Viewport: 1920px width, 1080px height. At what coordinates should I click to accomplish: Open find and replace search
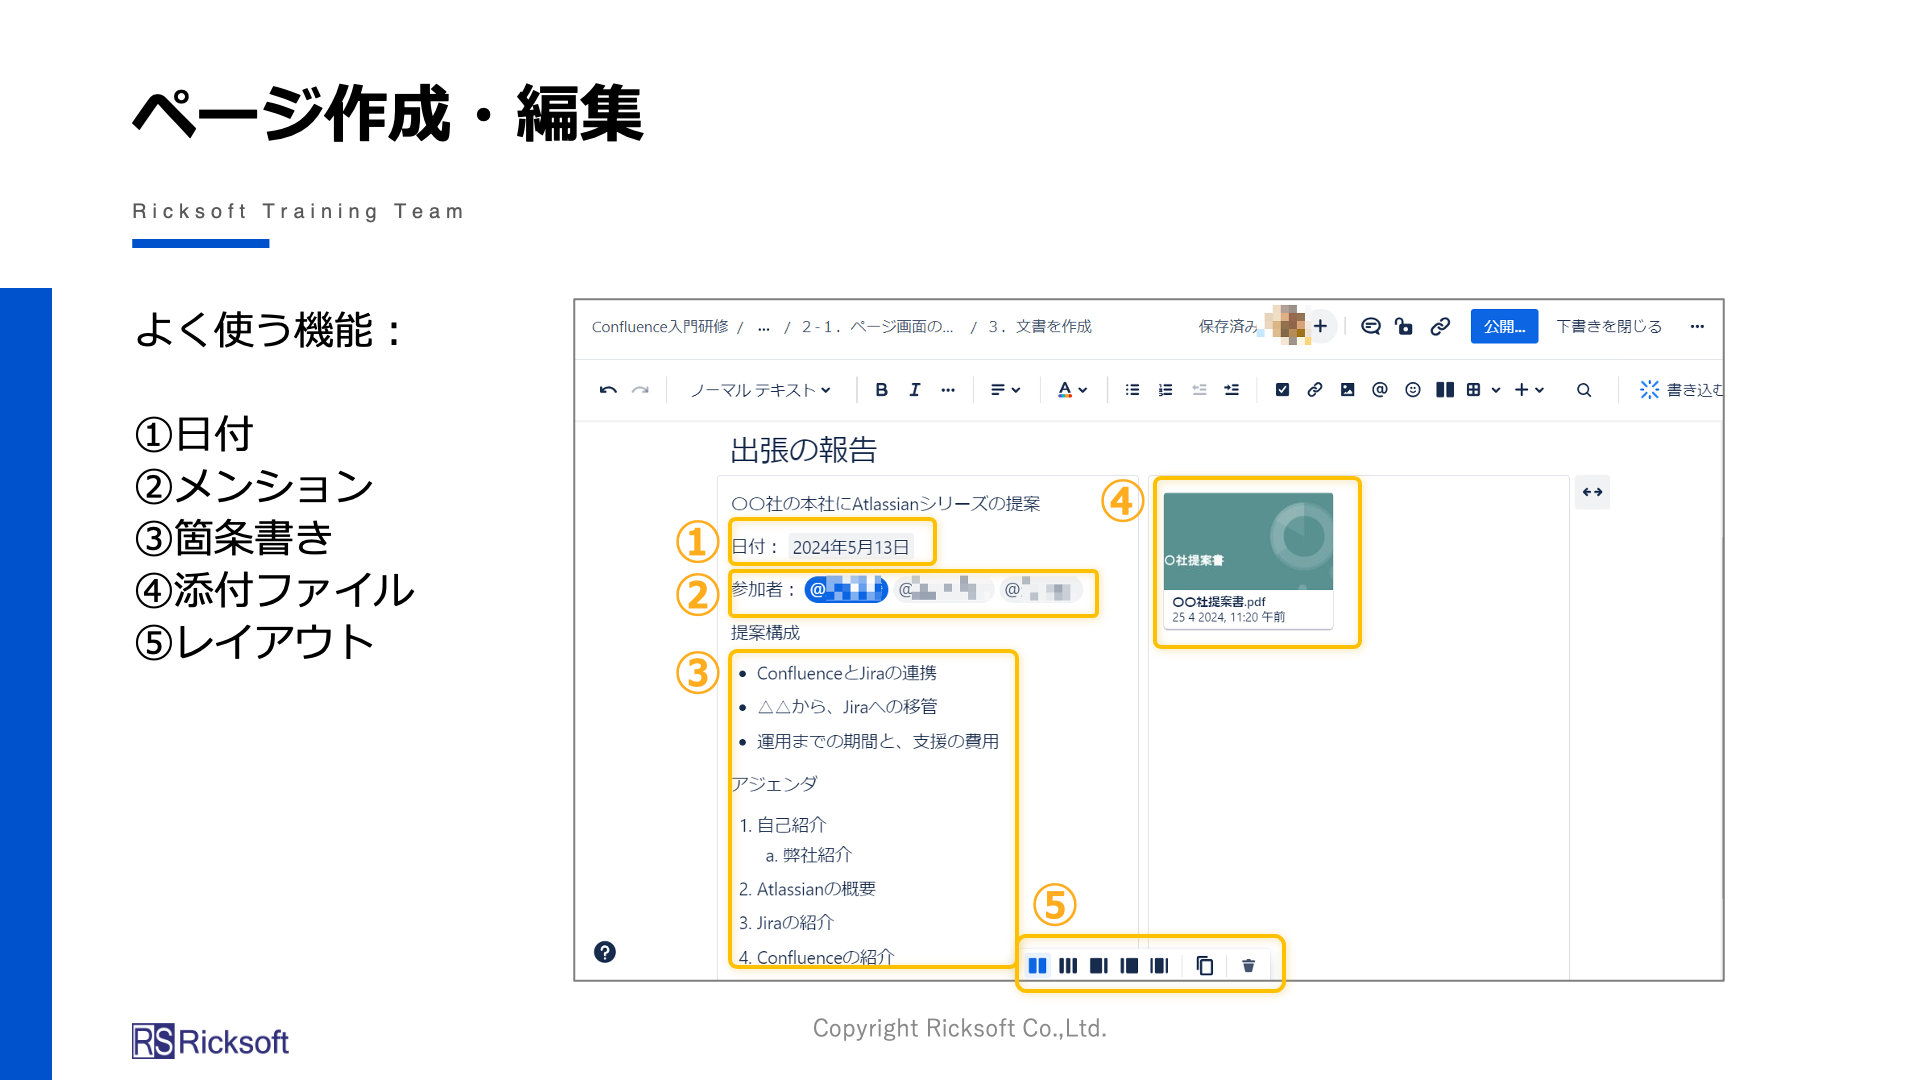coord(1584,390)
